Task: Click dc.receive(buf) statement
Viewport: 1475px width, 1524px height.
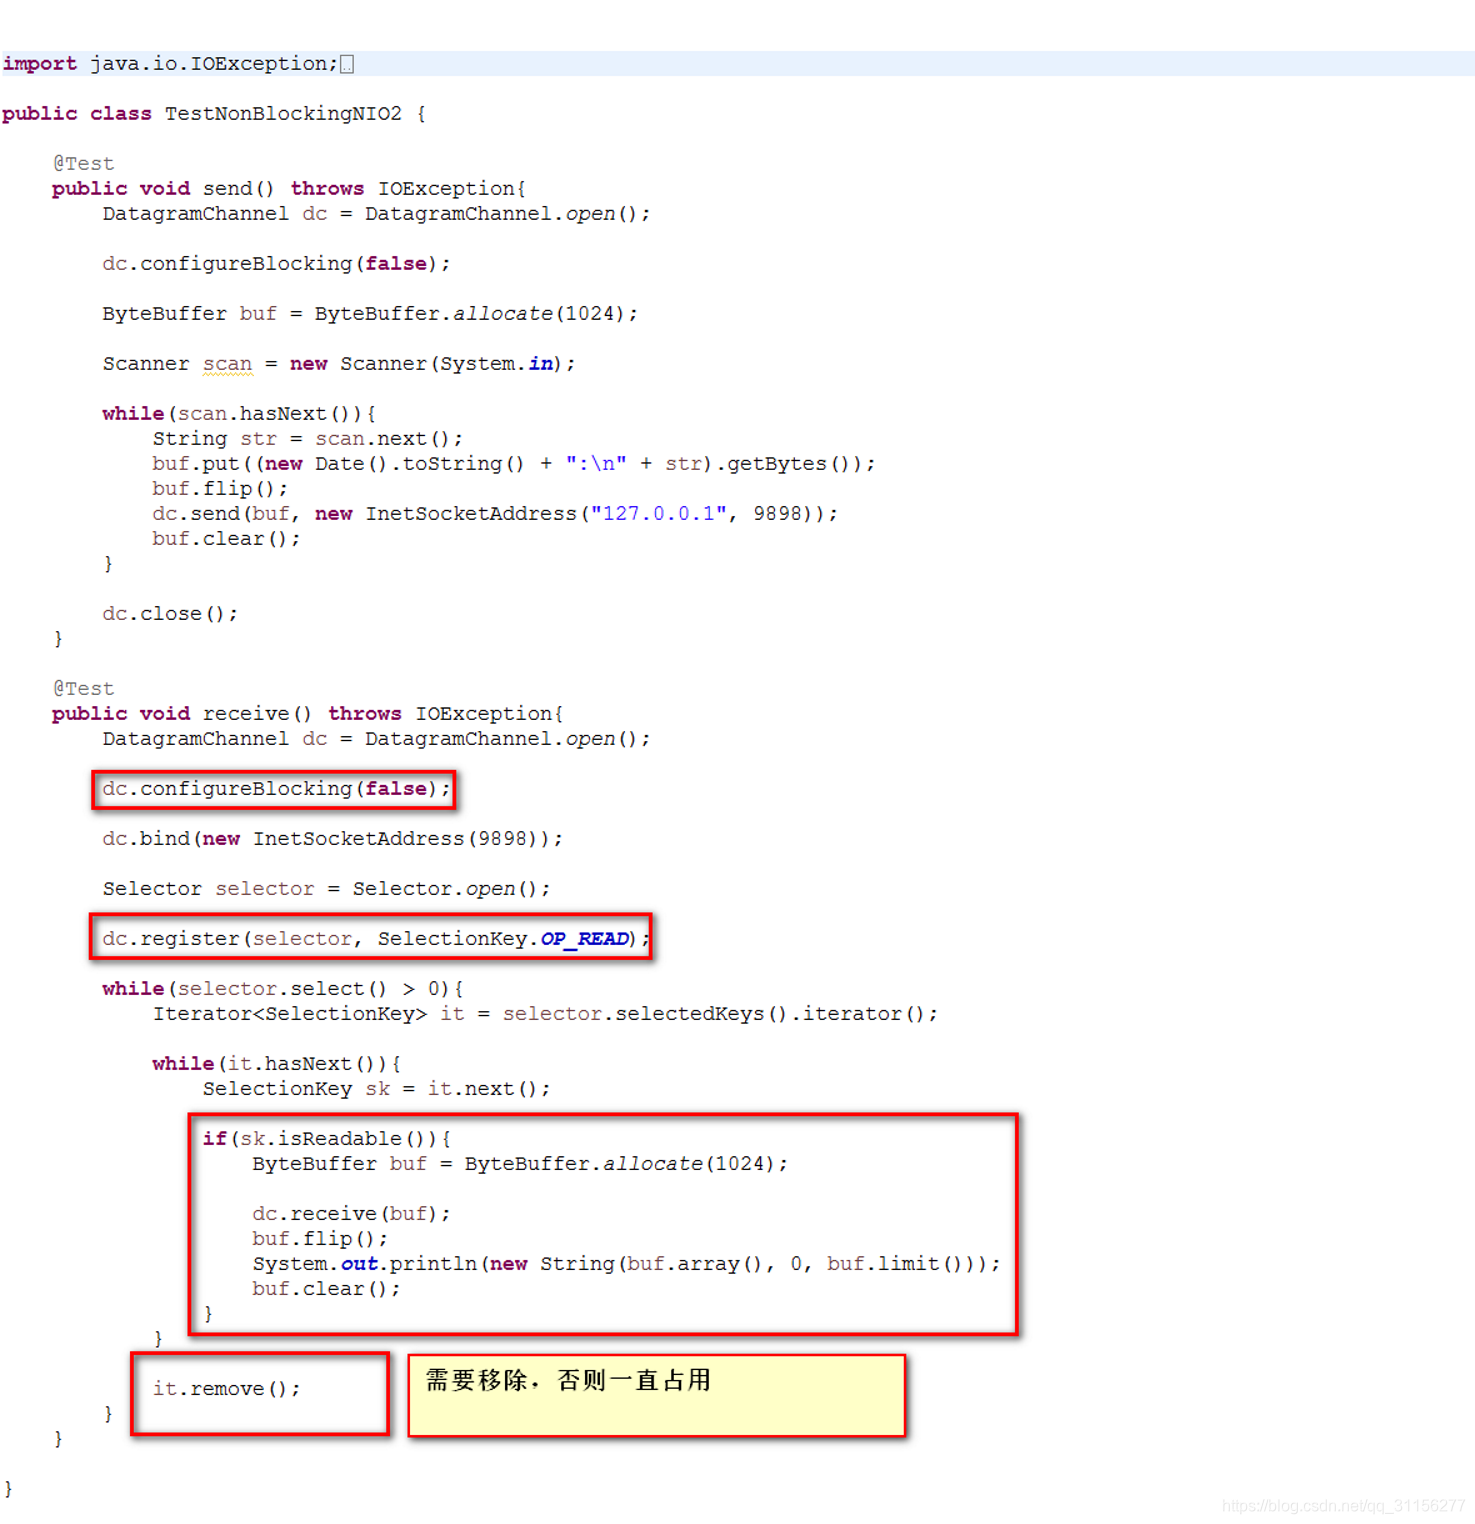Action: coord(352,1214)
